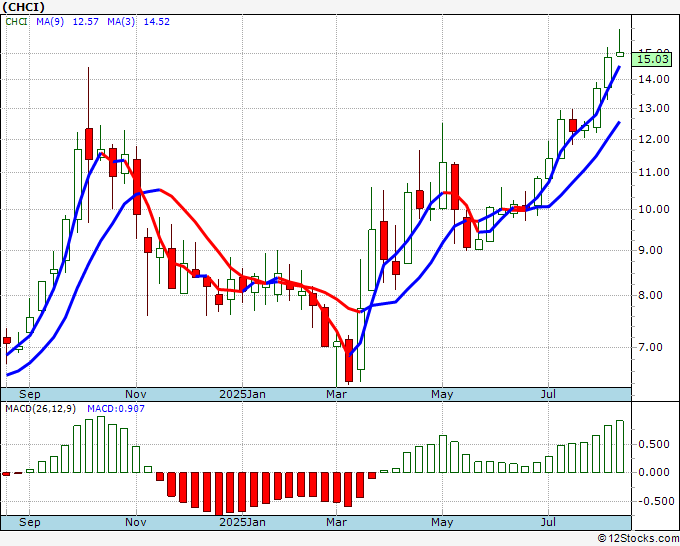Image resolution: width=680 pixels, height=546 pixels.
Task: Click Mar on the MACD time axis
Action: tap(337, 522)
